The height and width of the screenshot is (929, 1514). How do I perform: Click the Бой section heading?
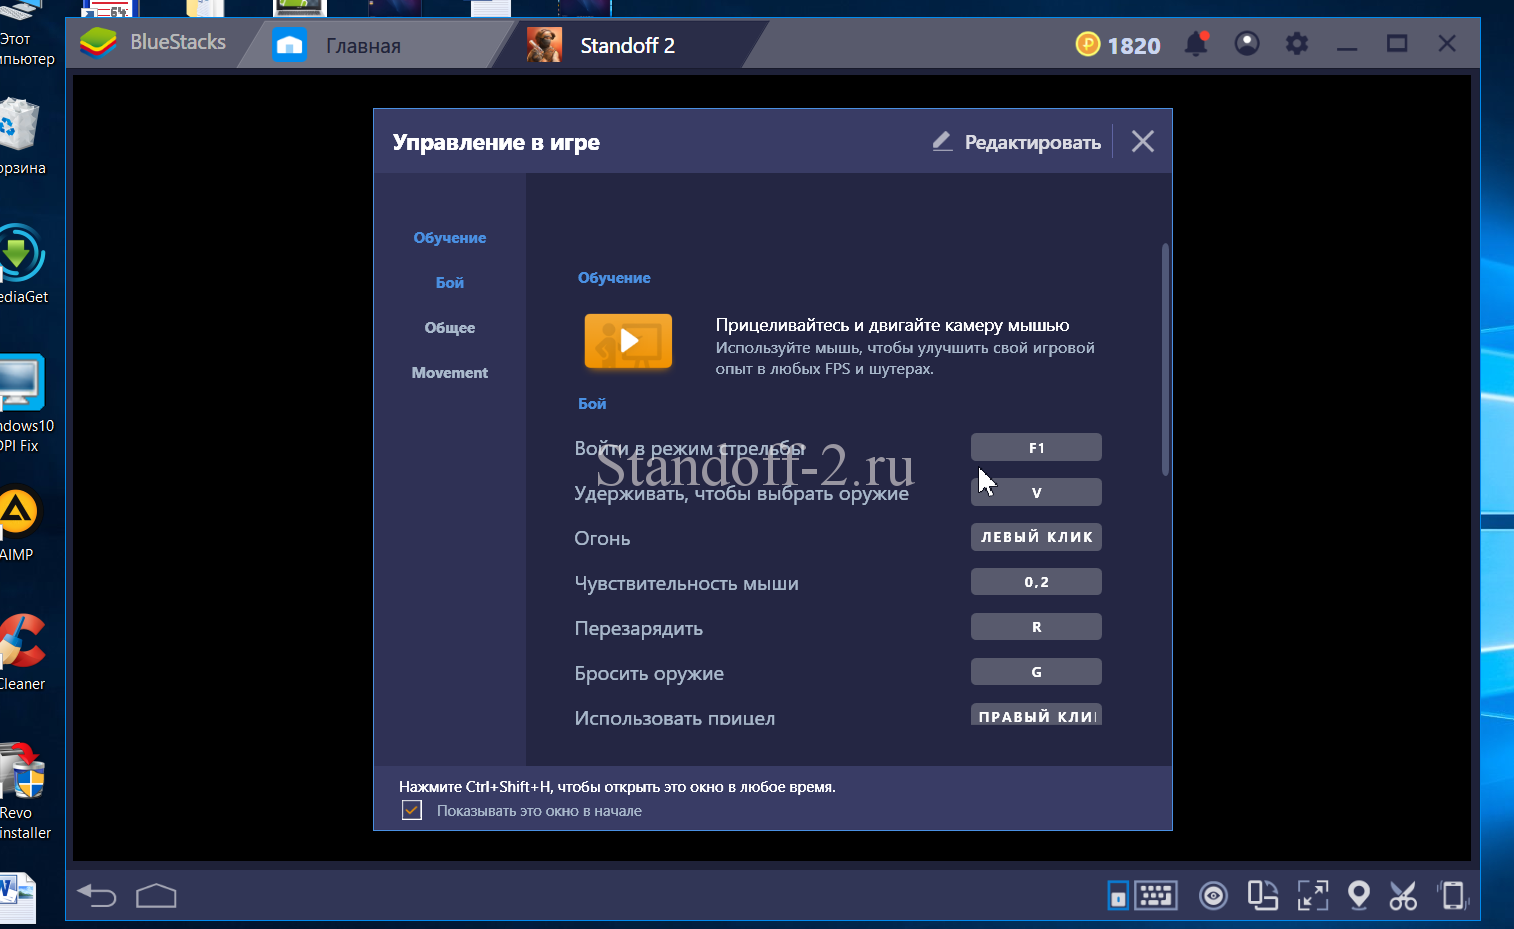point(592,403)
